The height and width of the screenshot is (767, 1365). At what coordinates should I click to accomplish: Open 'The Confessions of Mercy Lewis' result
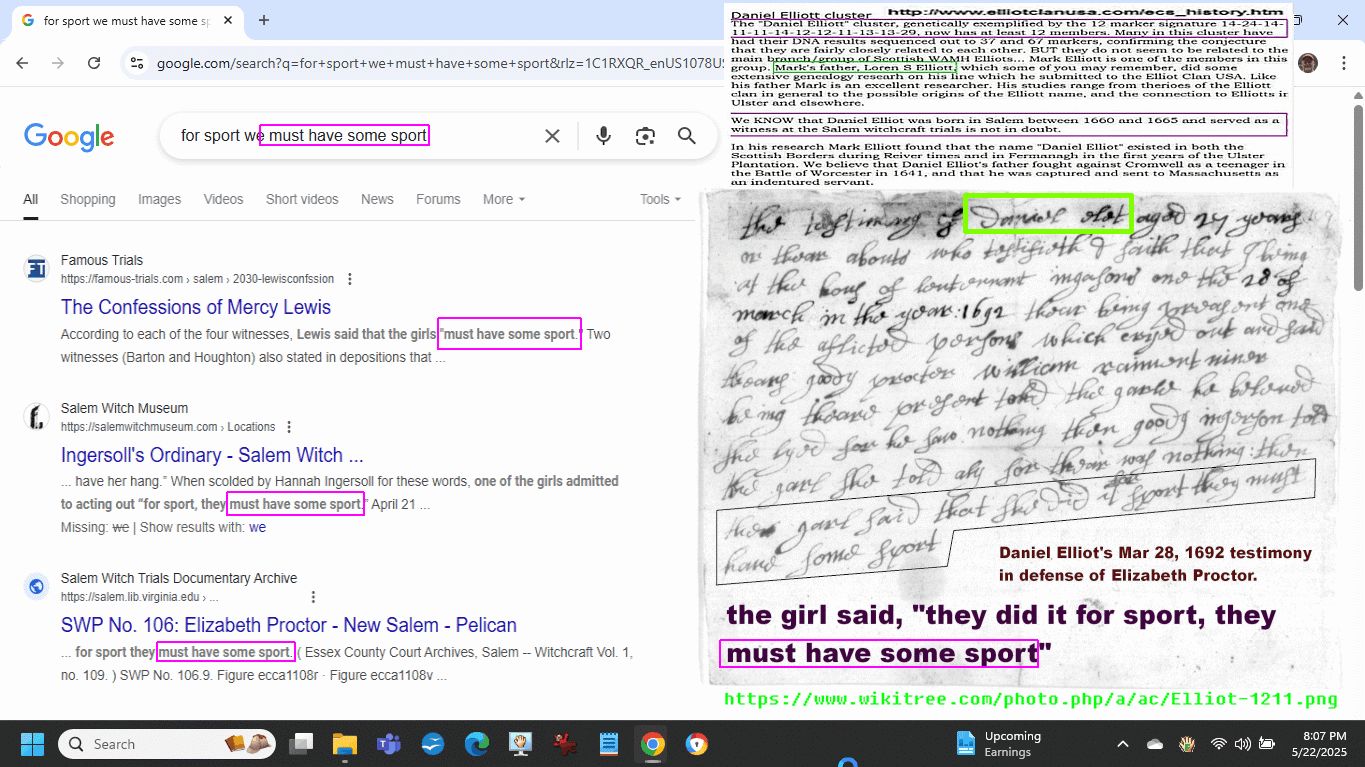pyautogui.click(x=196, y=307)
